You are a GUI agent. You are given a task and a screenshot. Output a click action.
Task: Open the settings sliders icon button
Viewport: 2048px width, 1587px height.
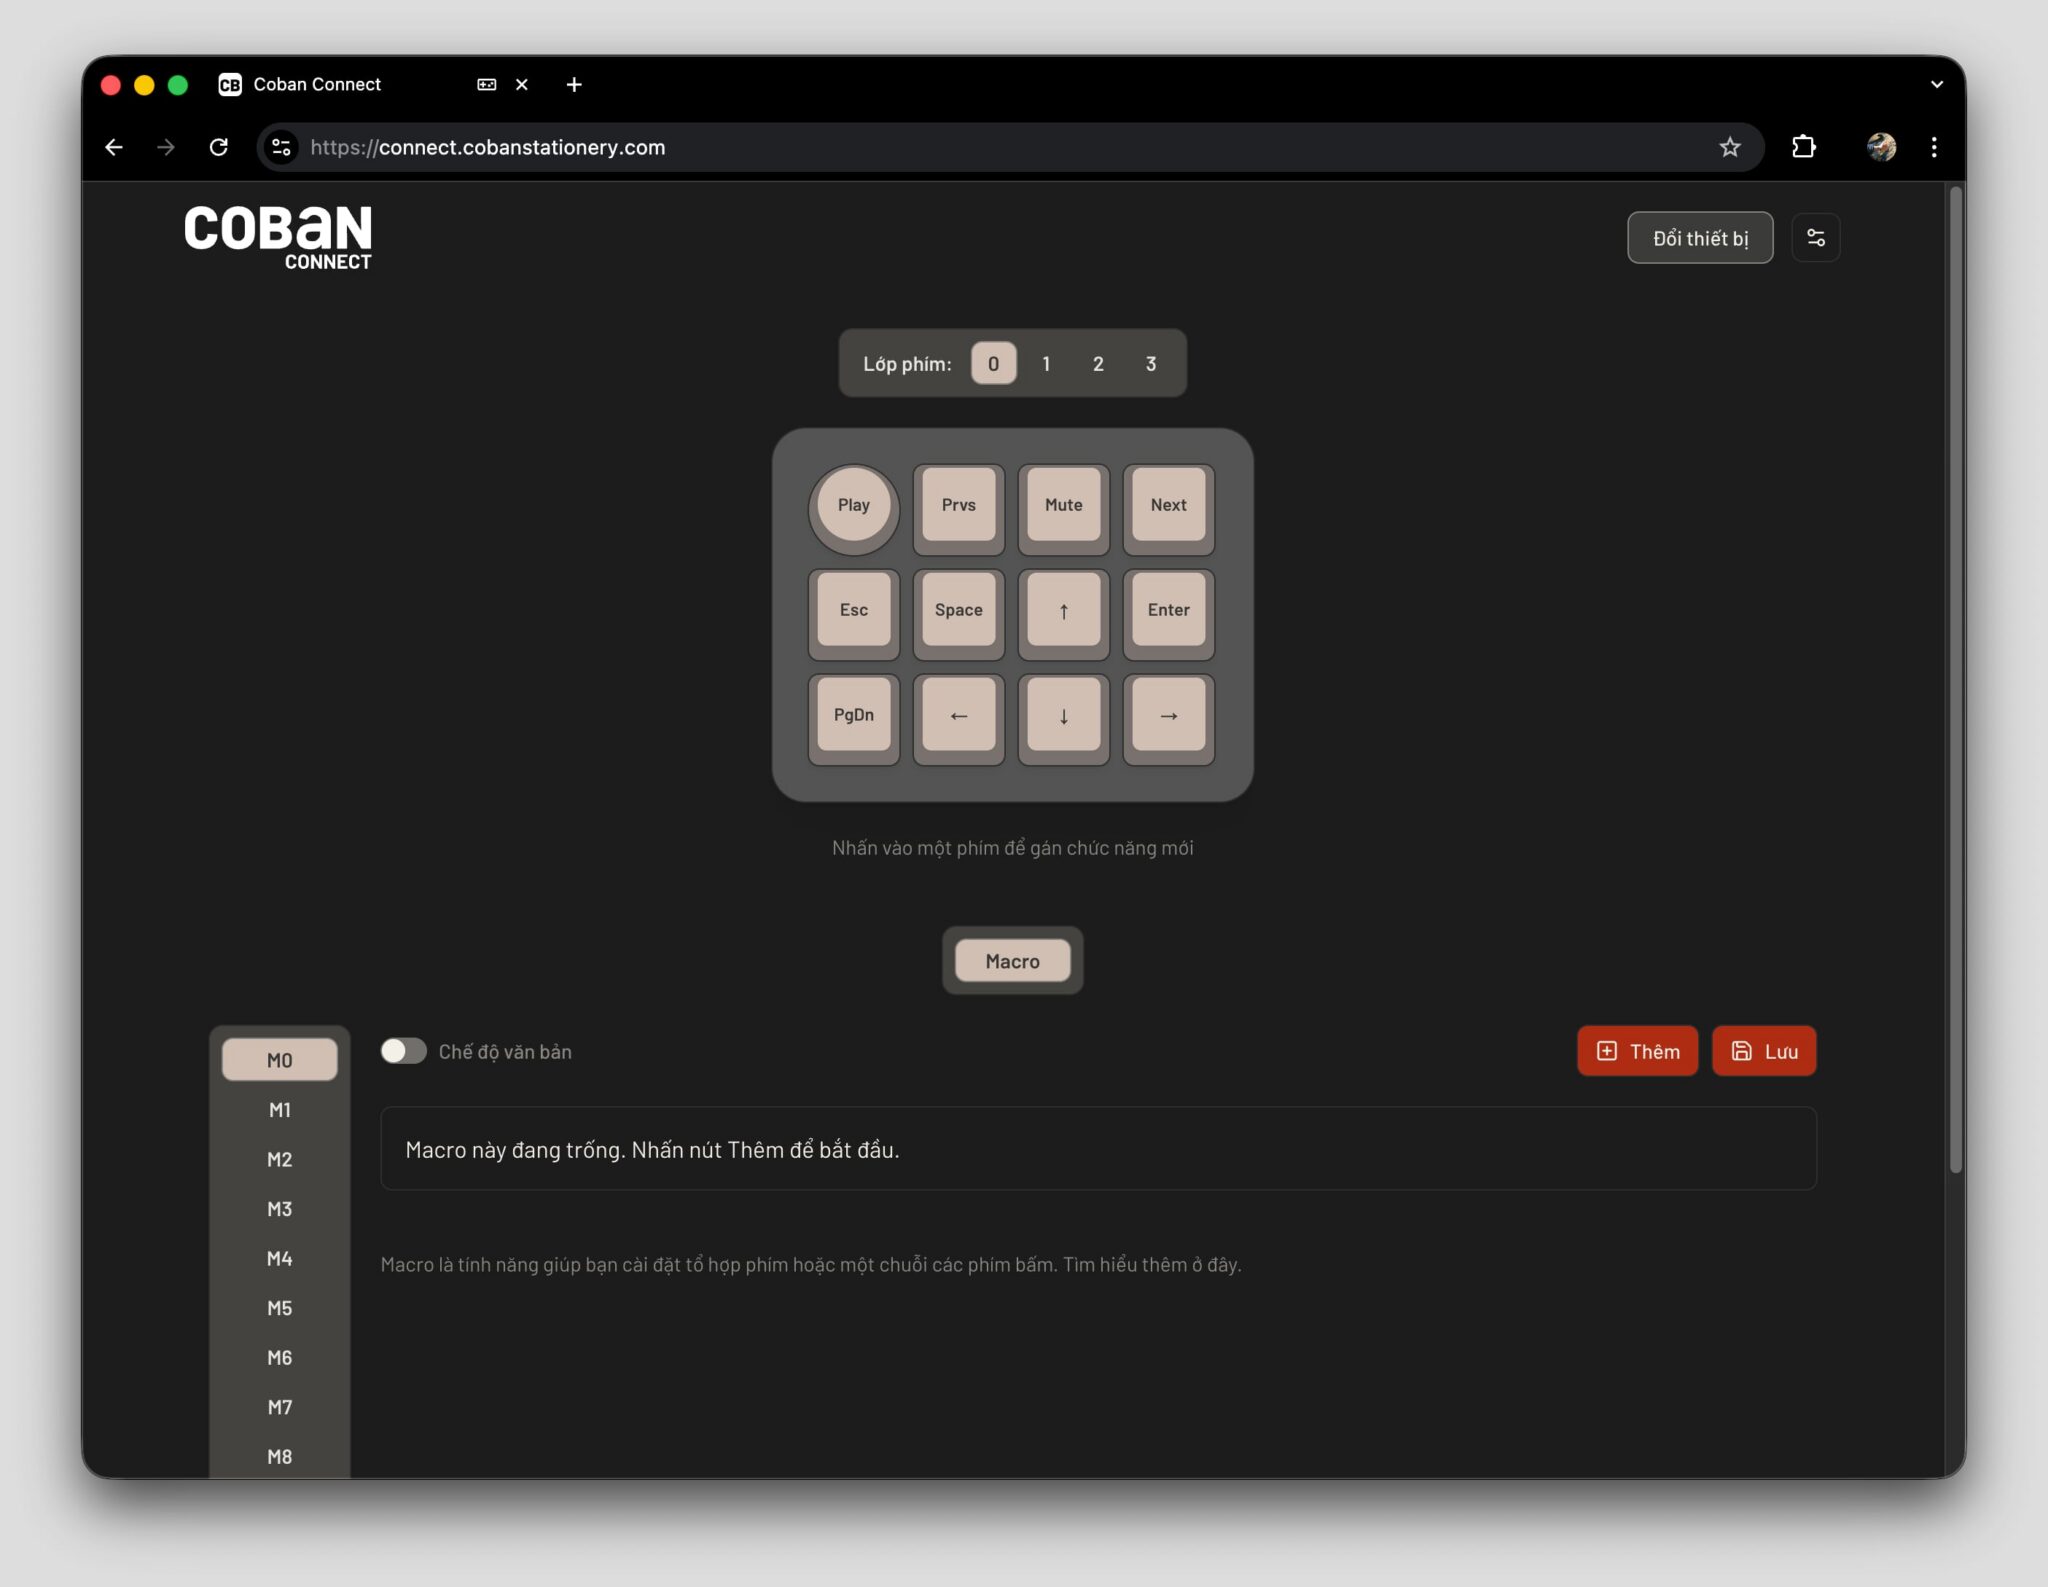[x=1815, y=238]
